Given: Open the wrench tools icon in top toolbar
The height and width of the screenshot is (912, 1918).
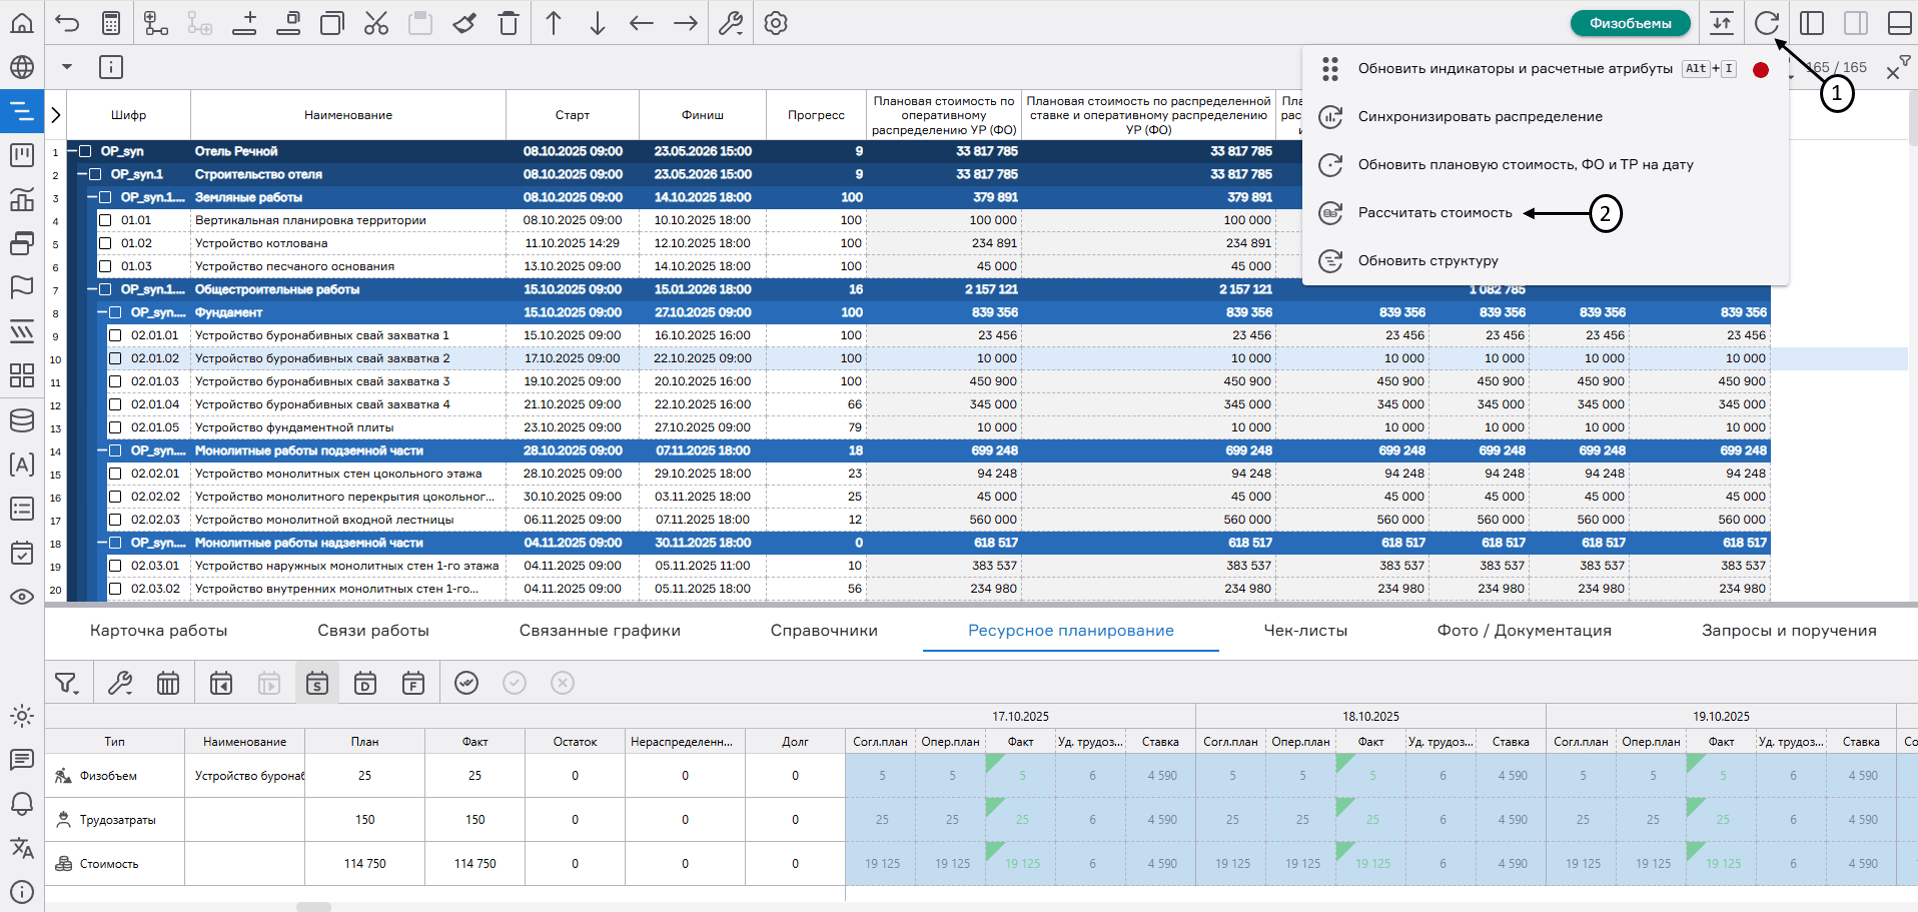Looking at the screenshot, I should click(731, 23).
